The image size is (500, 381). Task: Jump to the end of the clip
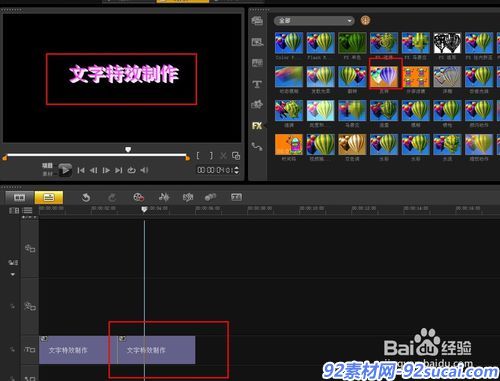[119, 170]
